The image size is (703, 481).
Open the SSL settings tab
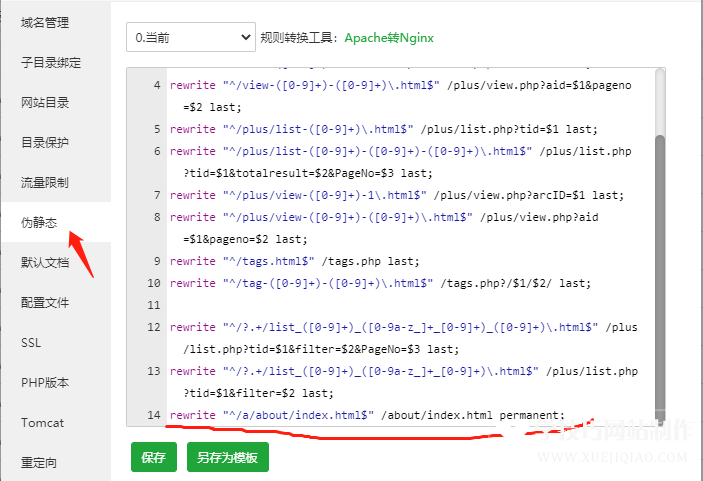click(32, 343)
